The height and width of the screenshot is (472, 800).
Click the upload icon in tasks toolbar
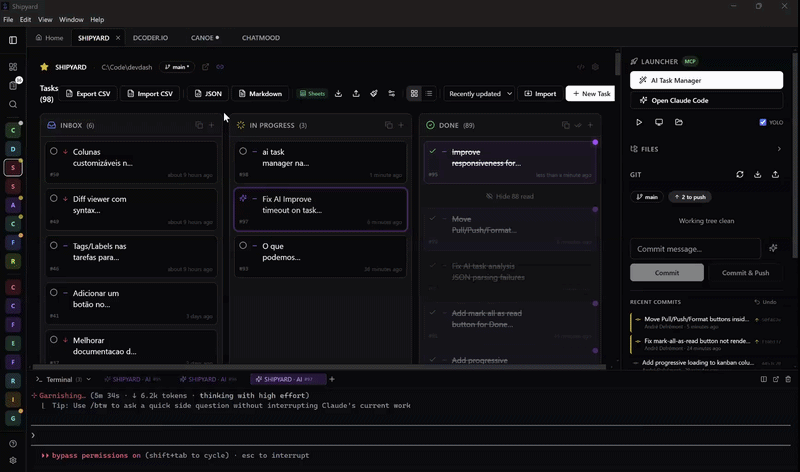pos(356,93)
